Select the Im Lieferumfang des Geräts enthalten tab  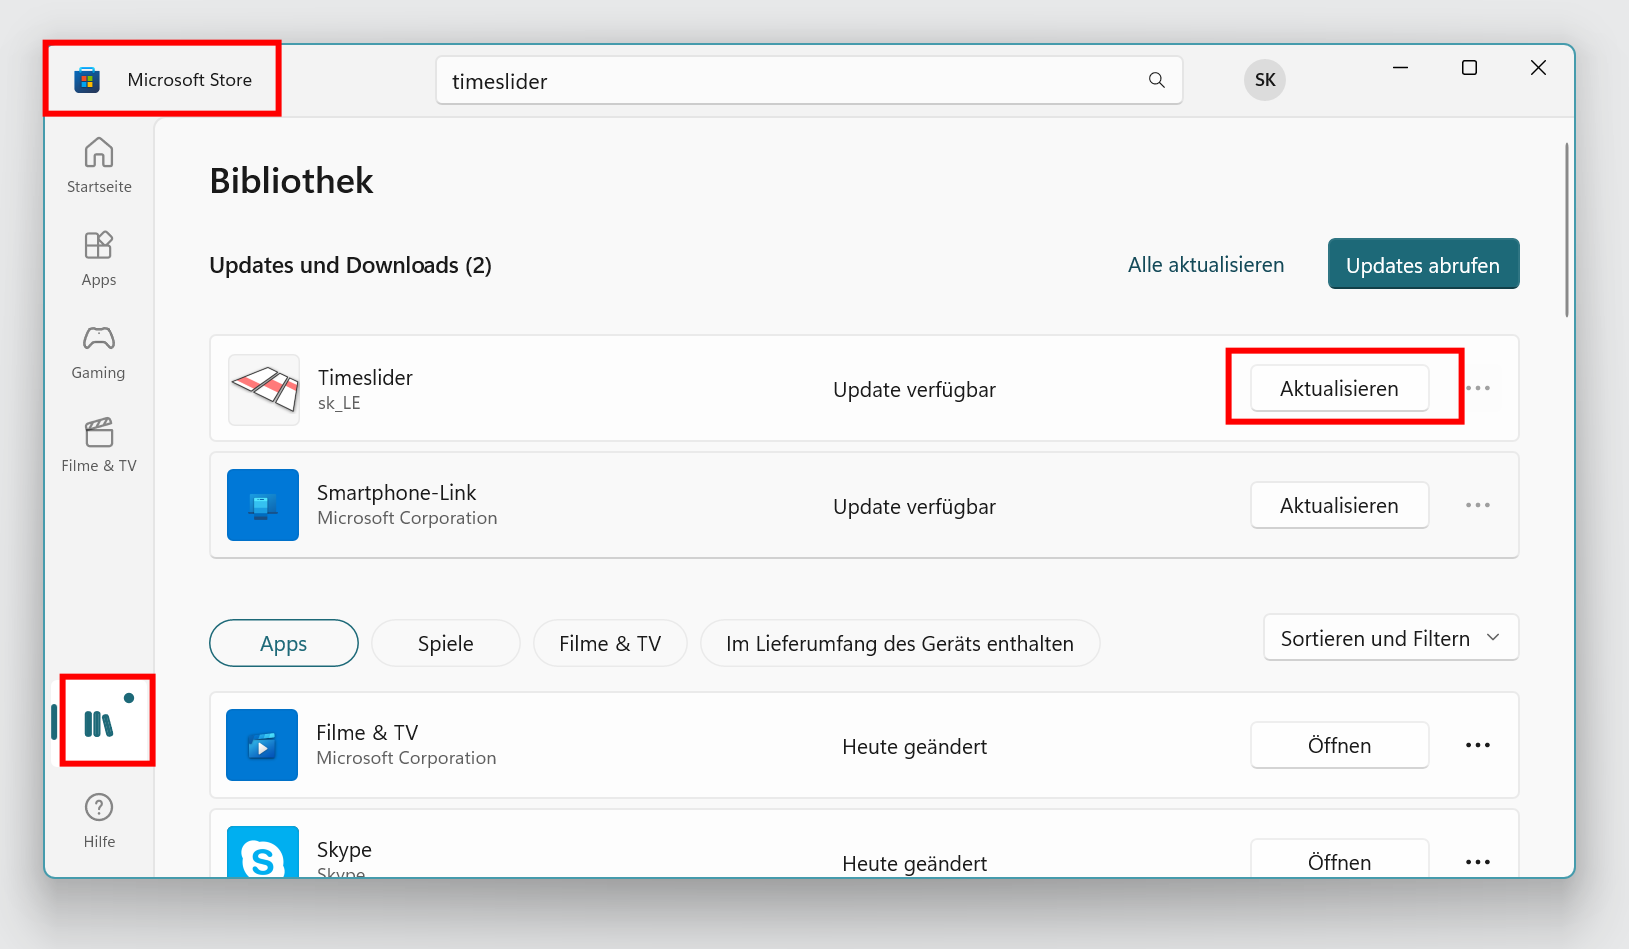click(899, 643)
